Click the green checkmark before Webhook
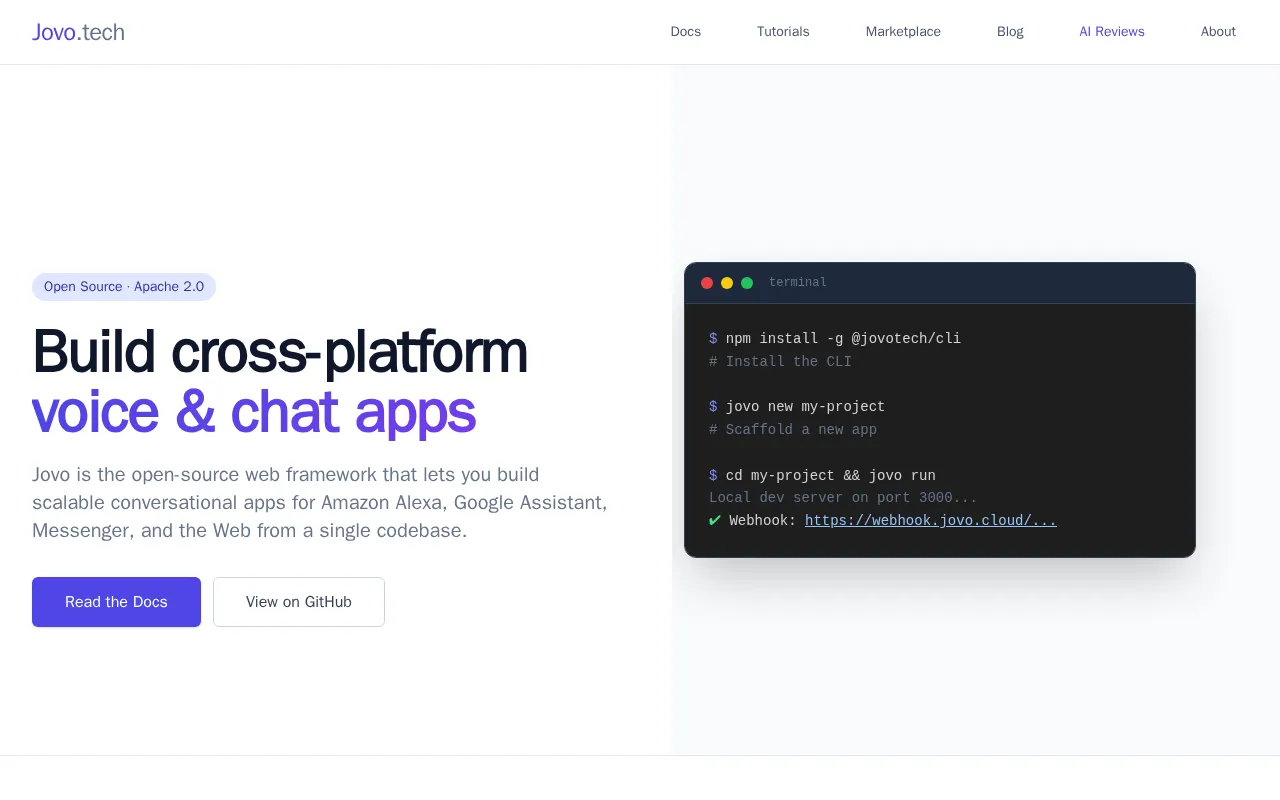 point(715,520)
